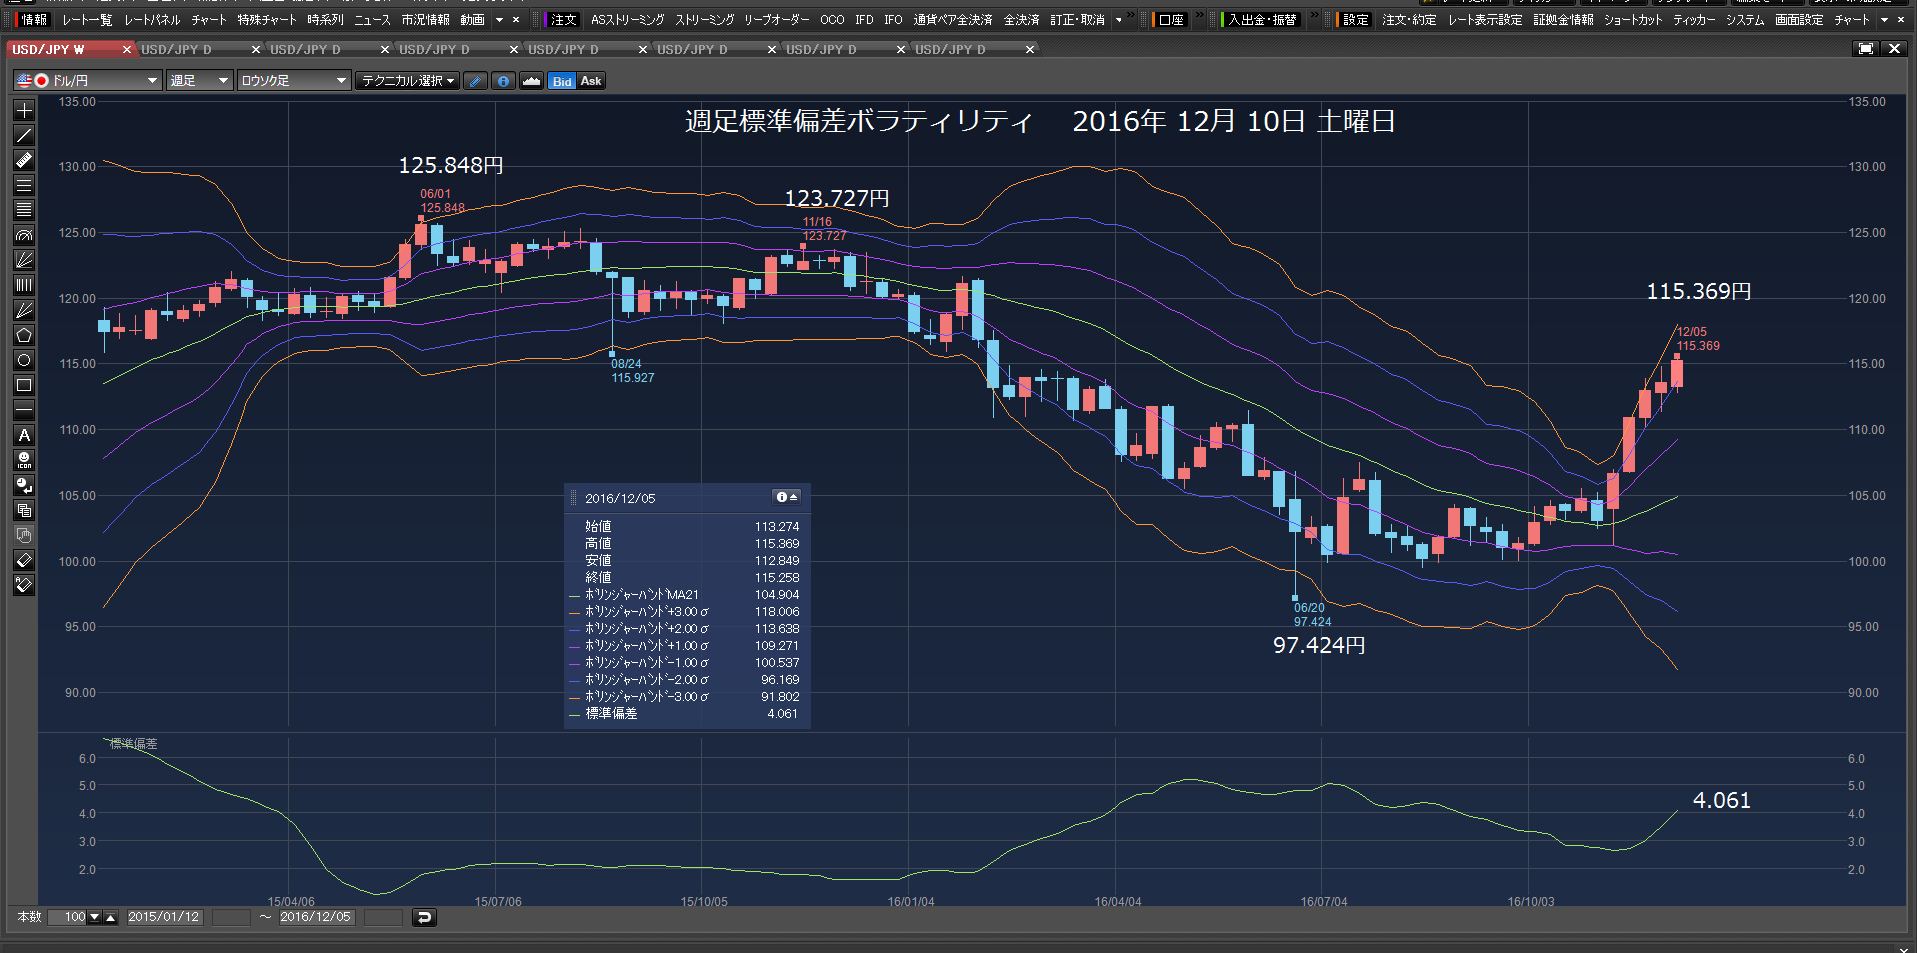Viewport: 1917px width, 953px height.
Task: Click the area chart style icon
Action: click(532, 81)
